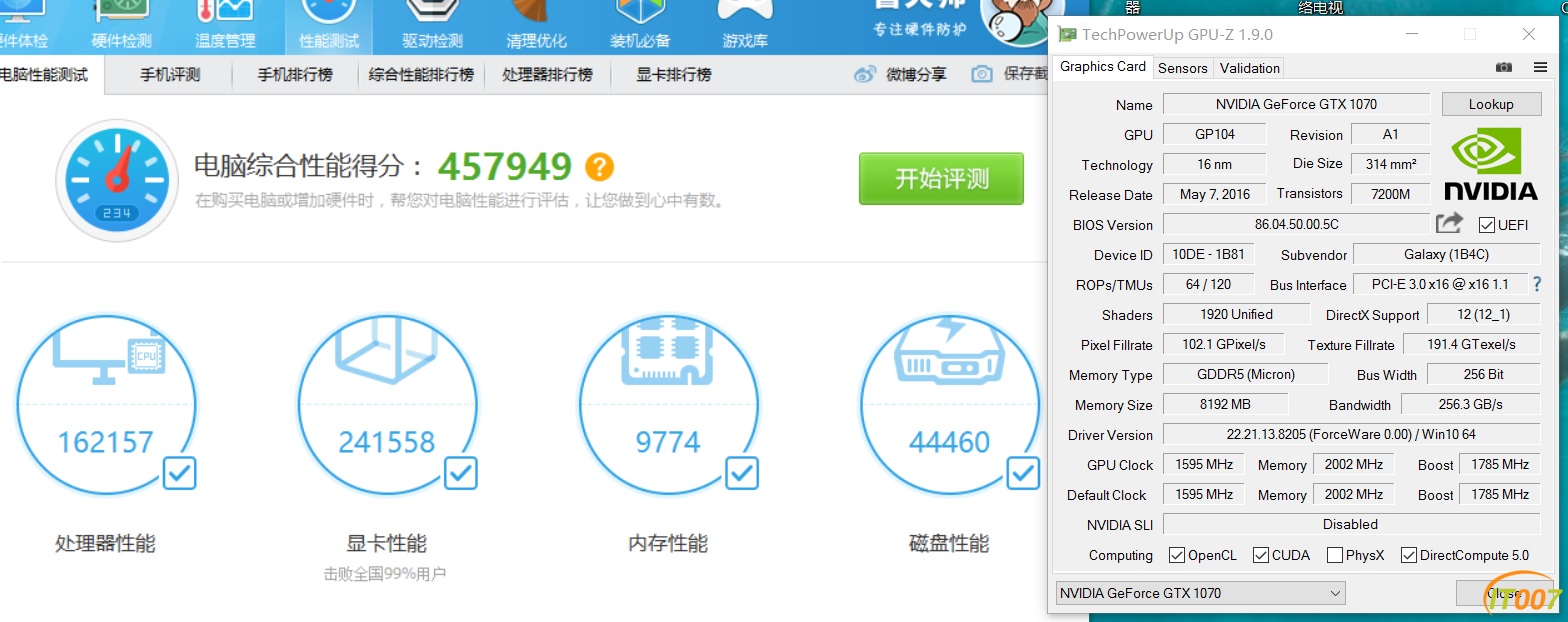Click the Name field NVIDIA GeForce GTX 1070

pyautogui.click(x=1296, y=104)
